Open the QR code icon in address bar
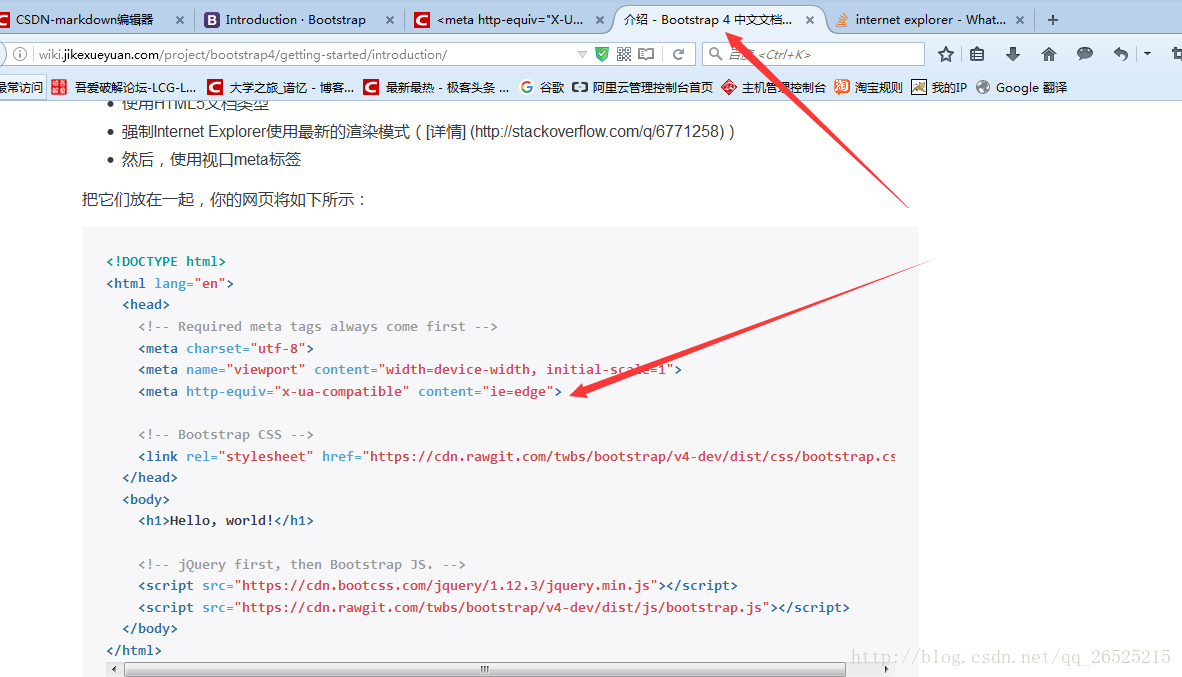The height and width of the screenshot is (677, 1182). 623,54
